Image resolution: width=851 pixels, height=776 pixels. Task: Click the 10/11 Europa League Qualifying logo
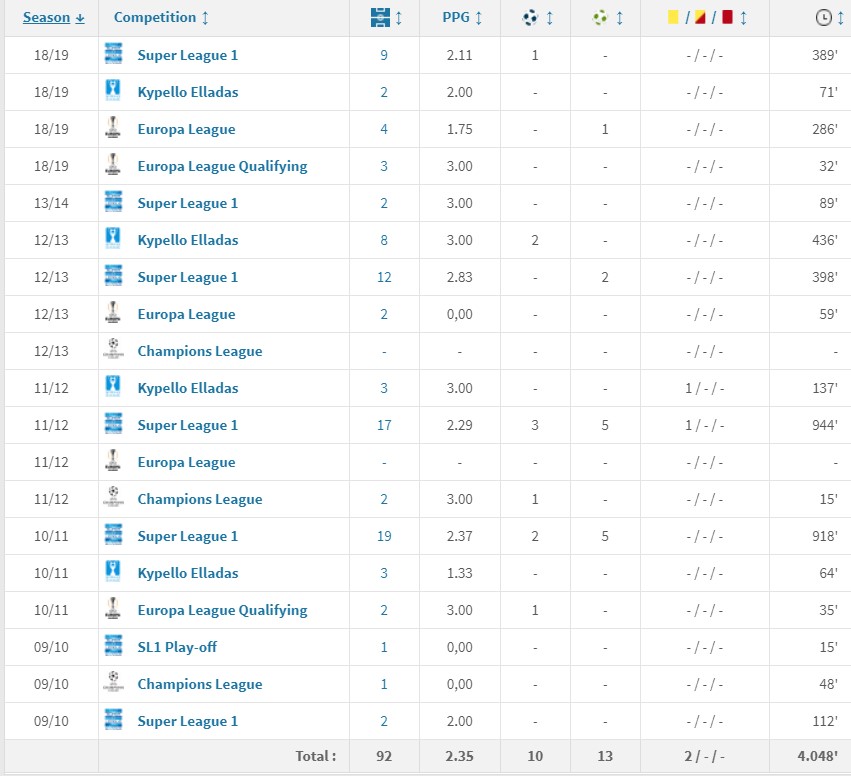click(113, 609)
